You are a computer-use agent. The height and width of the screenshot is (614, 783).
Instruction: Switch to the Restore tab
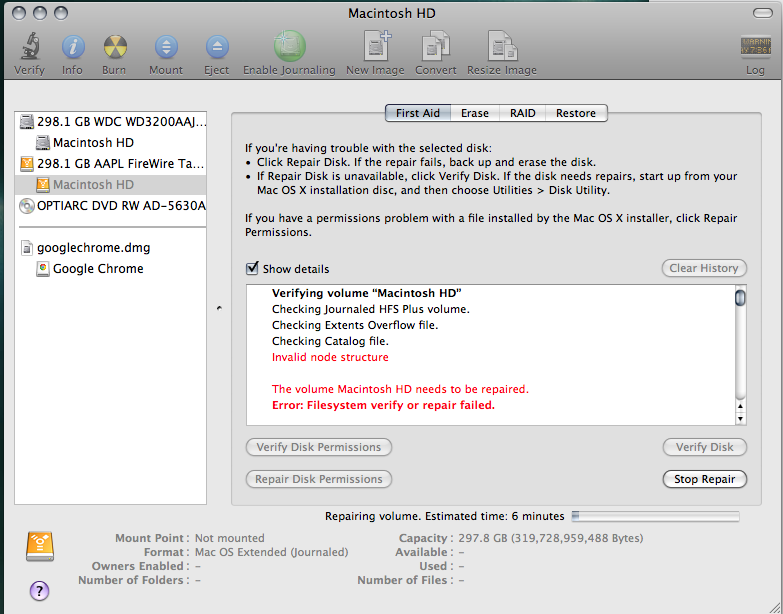click(576, 113)
